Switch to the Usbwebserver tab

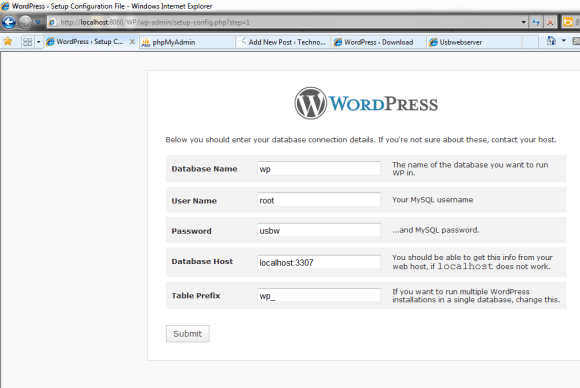tap(474, 42)
